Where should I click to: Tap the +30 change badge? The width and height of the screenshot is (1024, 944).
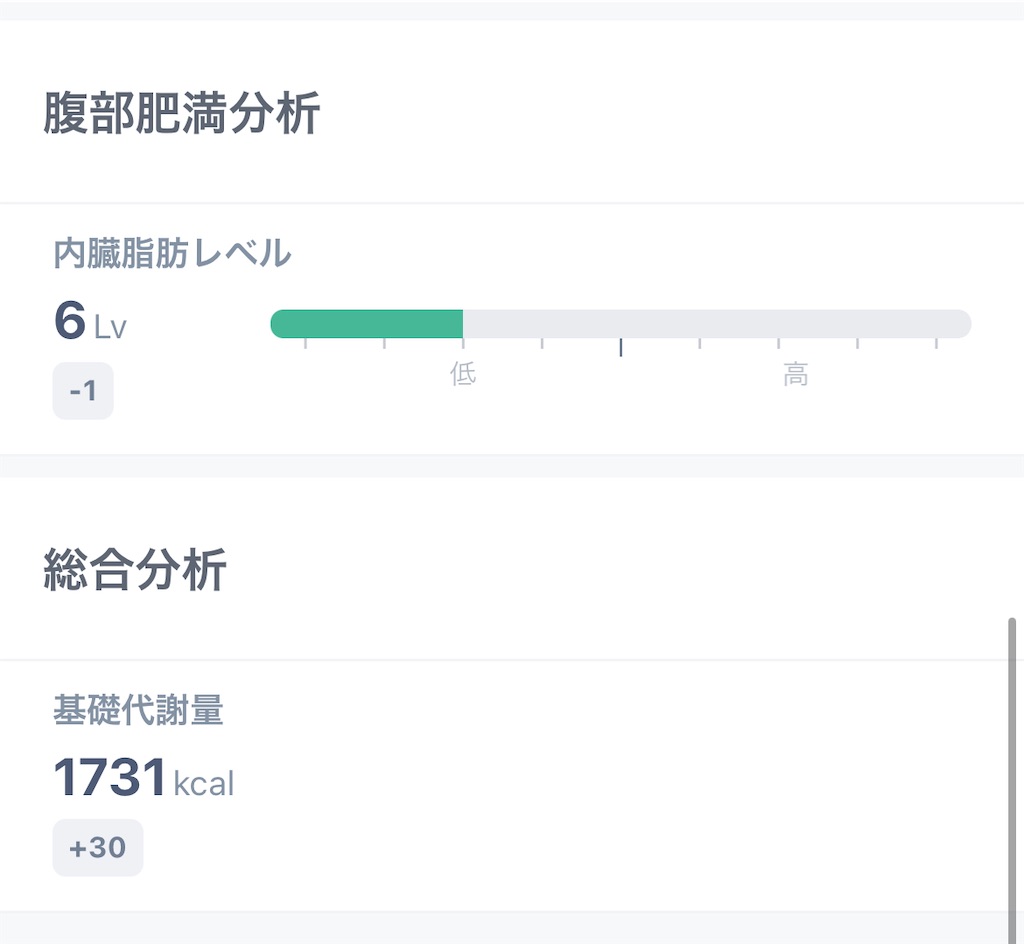pos(98,847)
